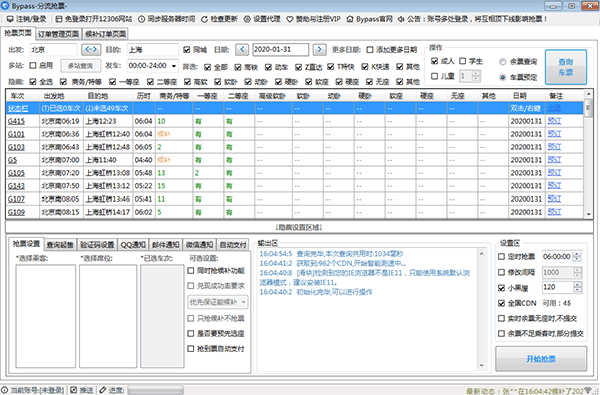This screenshot has height=395, width=600.
Task: Open 赞助与注册VIP toolbar item
Action: [313, 19]
